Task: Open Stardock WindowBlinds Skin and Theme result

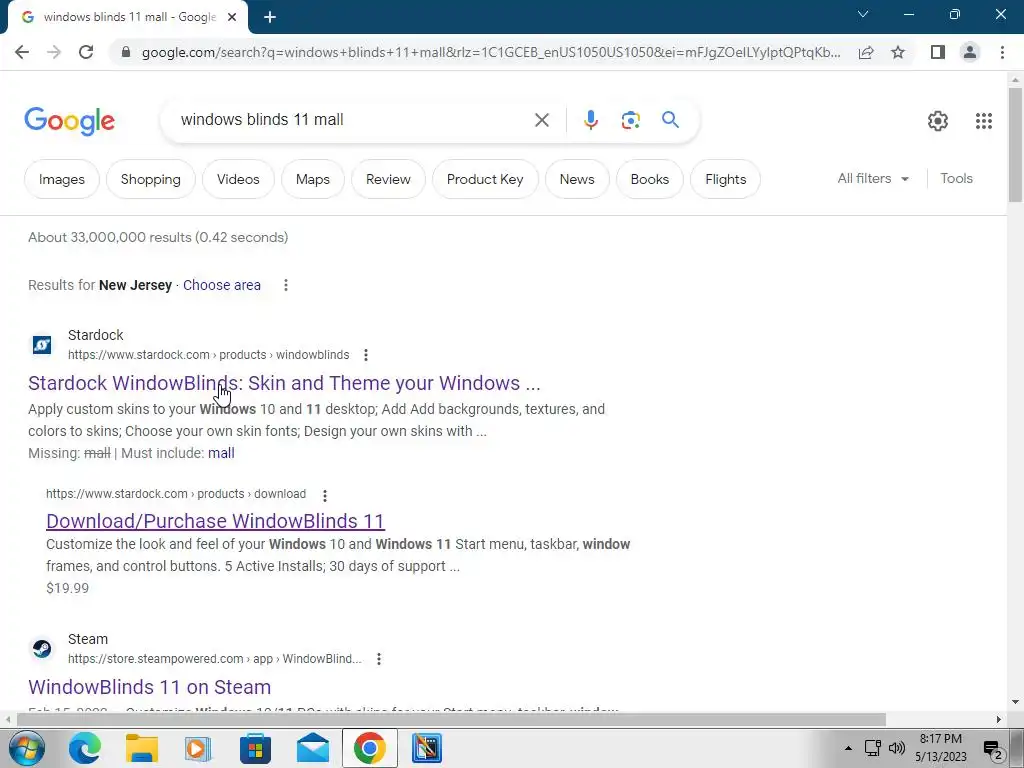Action: pyautogui.click(x=284, y=383)
